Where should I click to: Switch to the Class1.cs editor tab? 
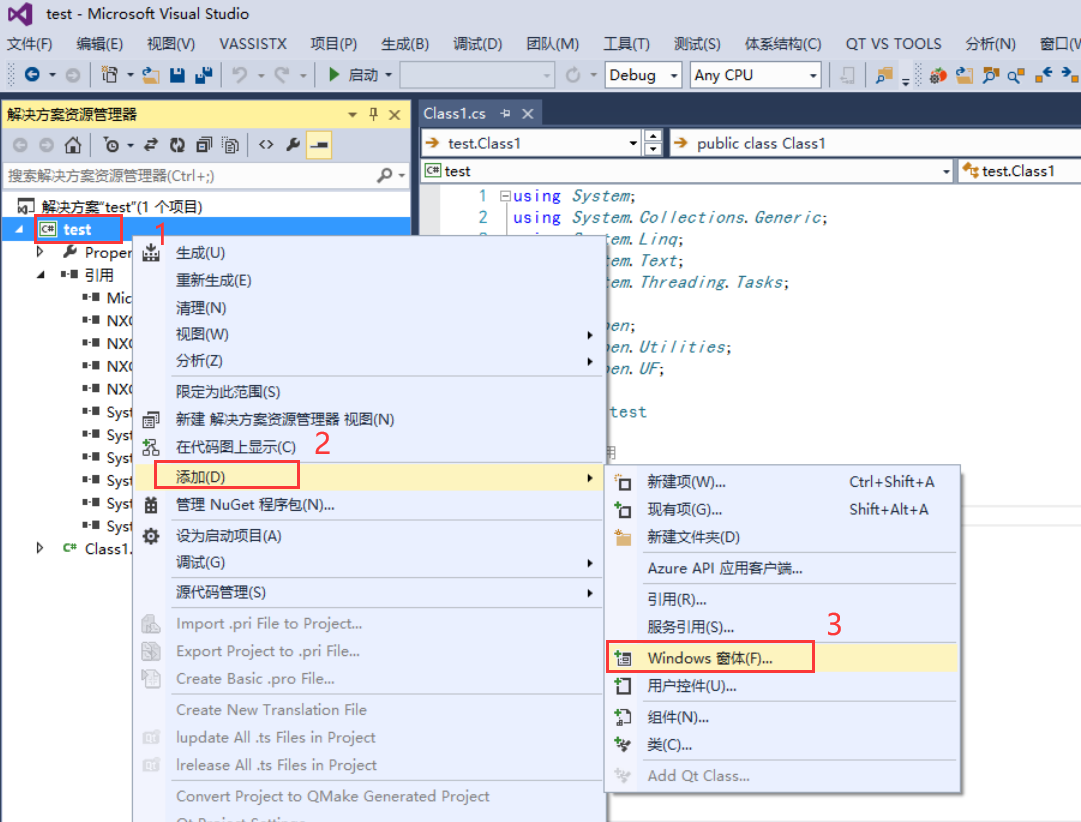point(454,113)
